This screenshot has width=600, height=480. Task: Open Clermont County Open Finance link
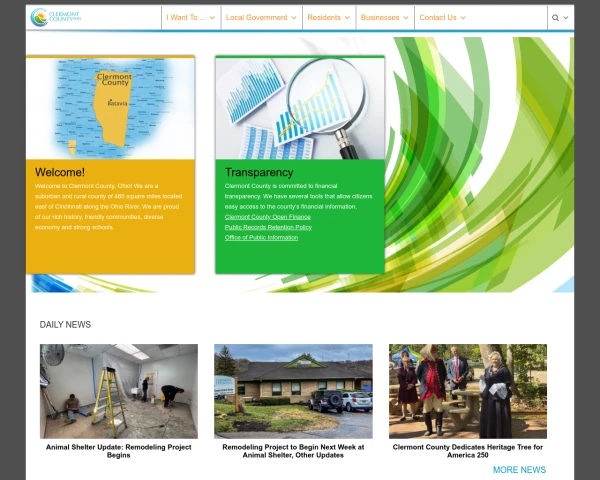267,217
